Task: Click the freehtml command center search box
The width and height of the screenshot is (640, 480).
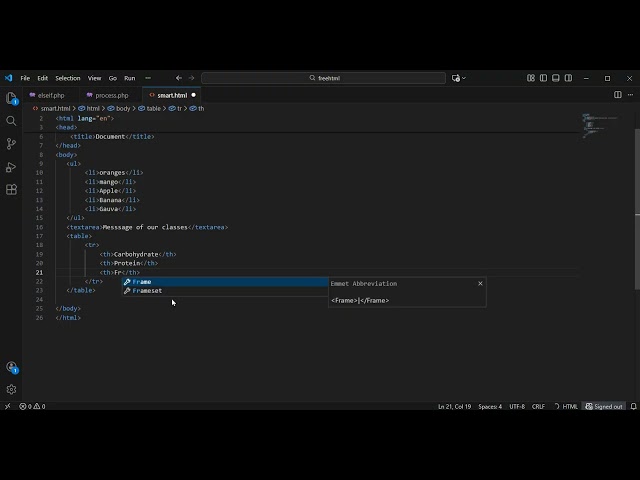Action: [x=323, y=78]
